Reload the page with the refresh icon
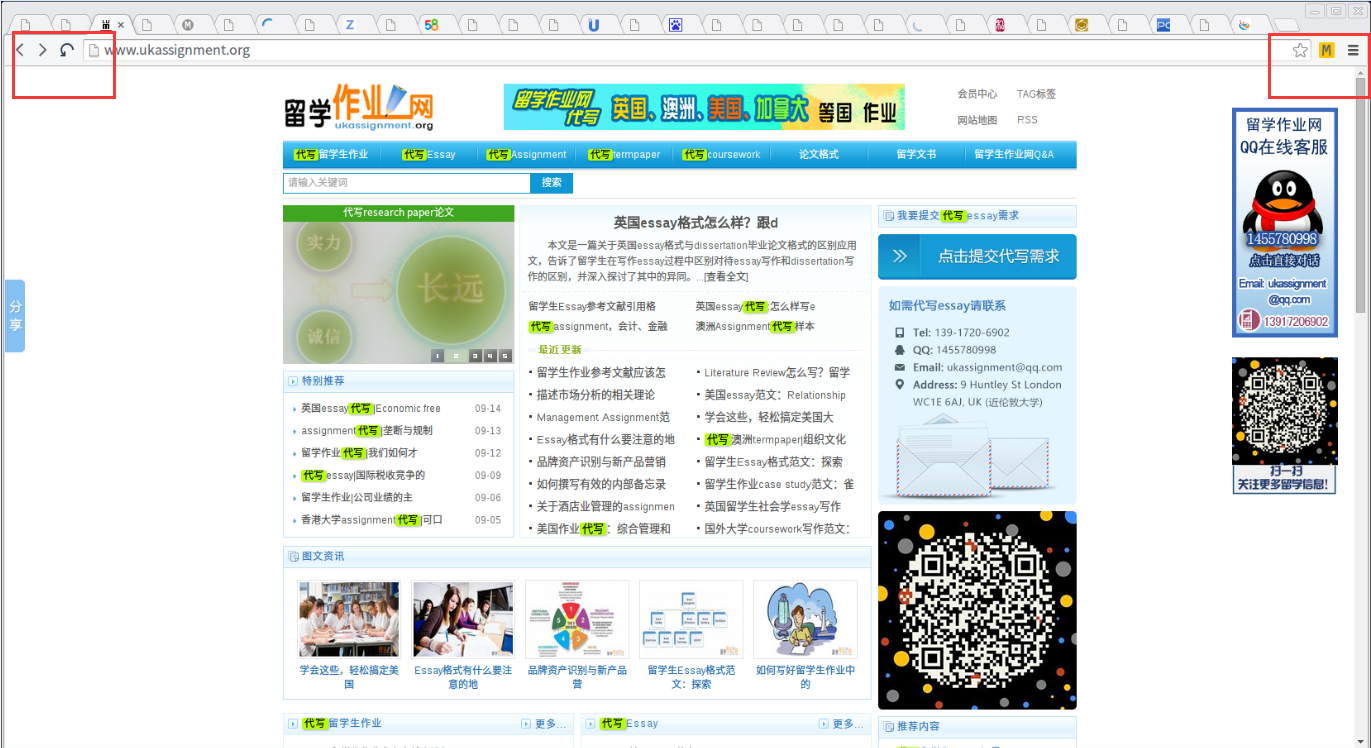 66,50
